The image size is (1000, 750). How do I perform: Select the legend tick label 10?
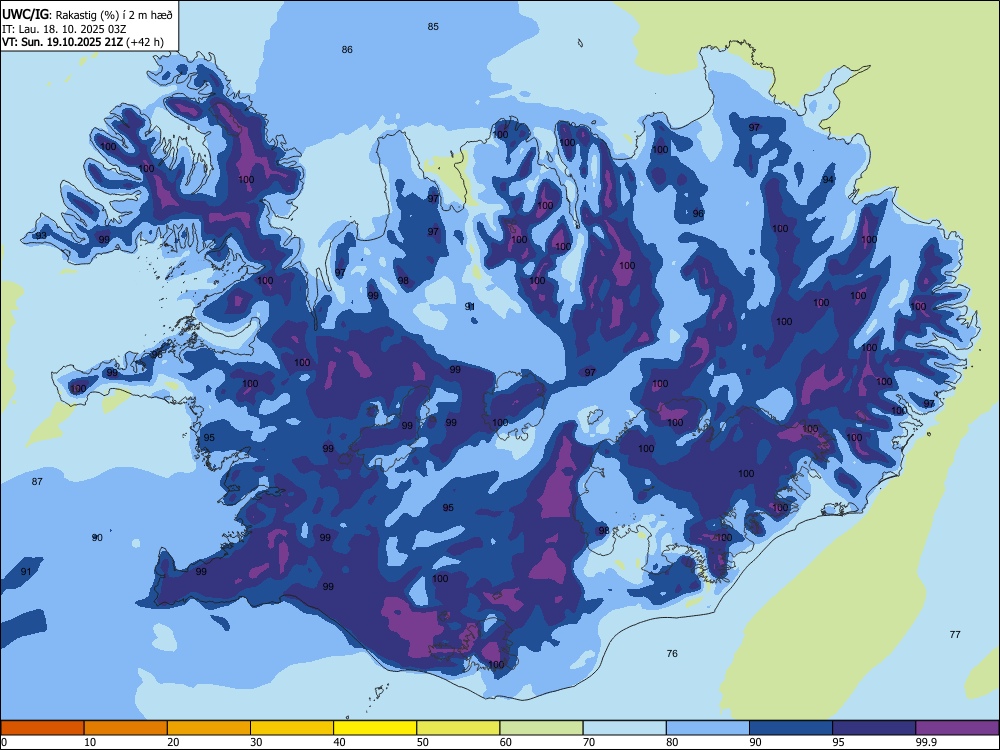point(90,742)
